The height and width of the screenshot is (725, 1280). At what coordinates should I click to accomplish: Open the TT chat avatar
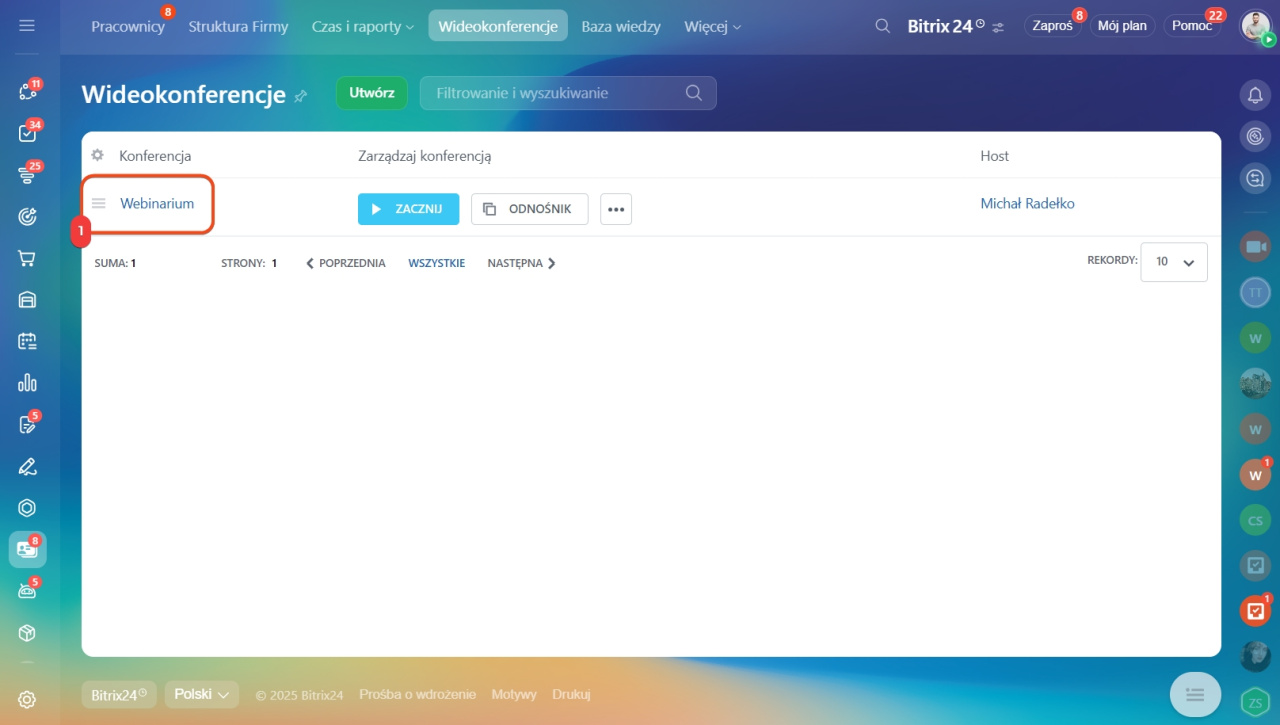pos(1255,292)
